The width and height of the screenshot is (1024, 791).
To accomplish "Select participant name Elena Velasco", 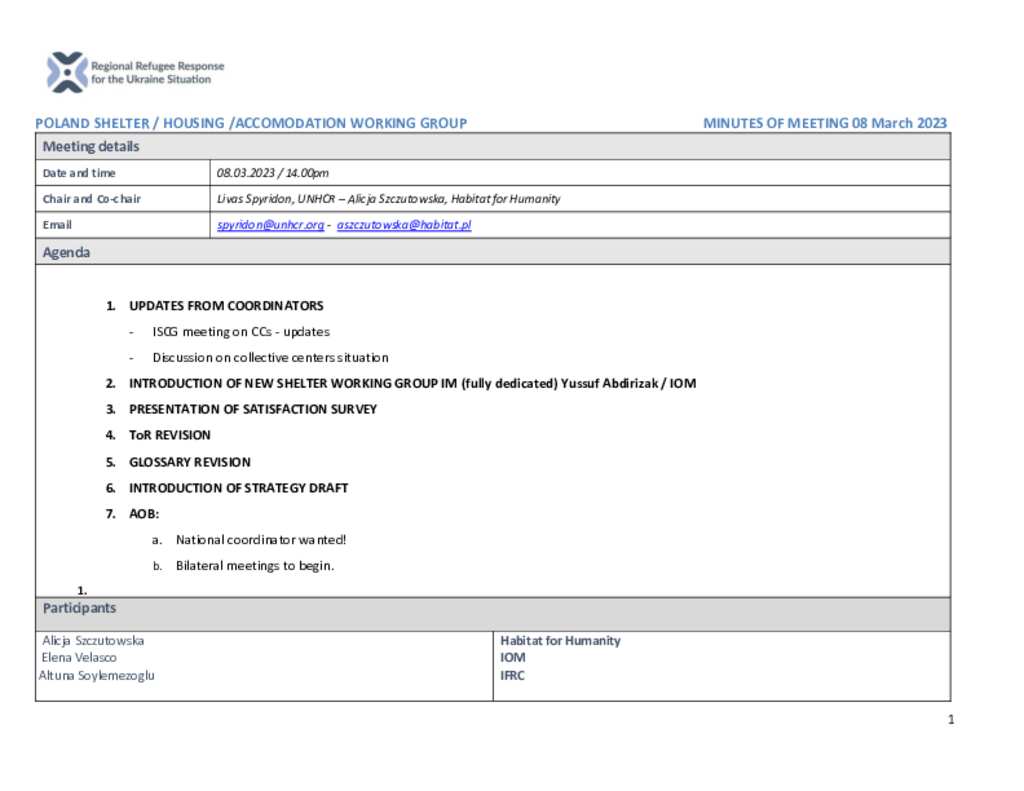I will click(79, 658).
